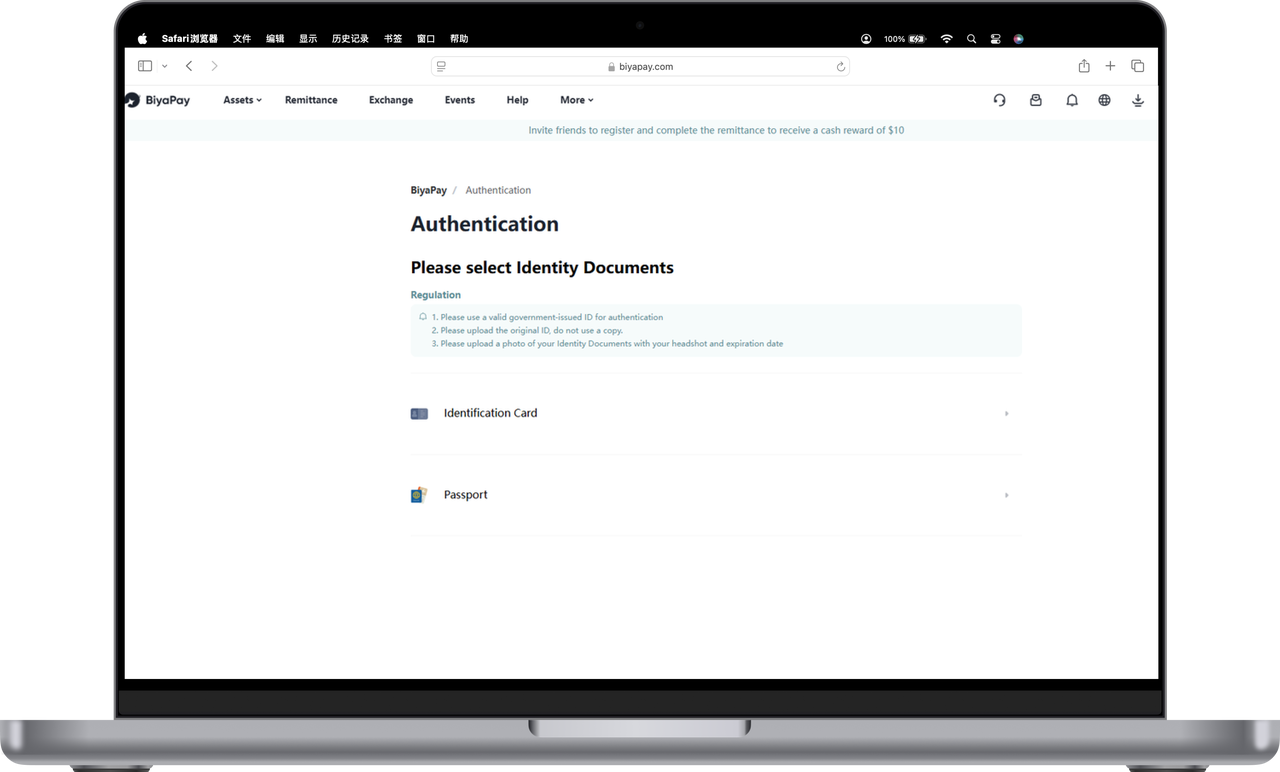Open the Remittance nav item
The image size is (1280, 772).
[x=311, y=100]
